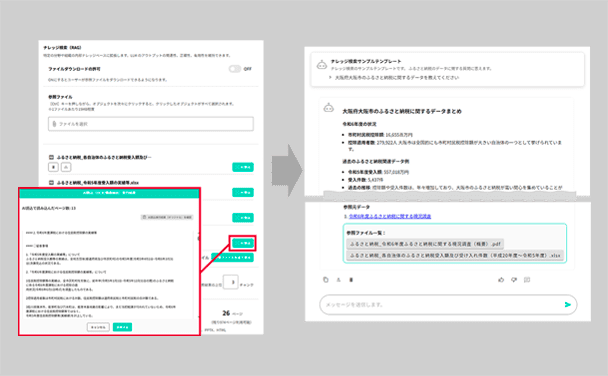Screen dimensions: 608x376
Task: Click the trash icon below the chat answer
Action: coord(351,279)
